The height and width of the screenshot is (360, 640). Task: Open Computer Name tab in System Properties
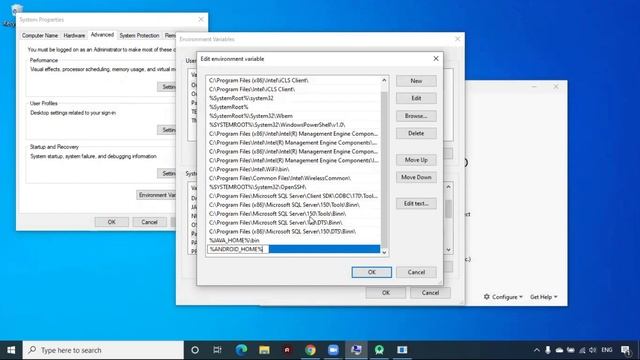click(40, 36)
